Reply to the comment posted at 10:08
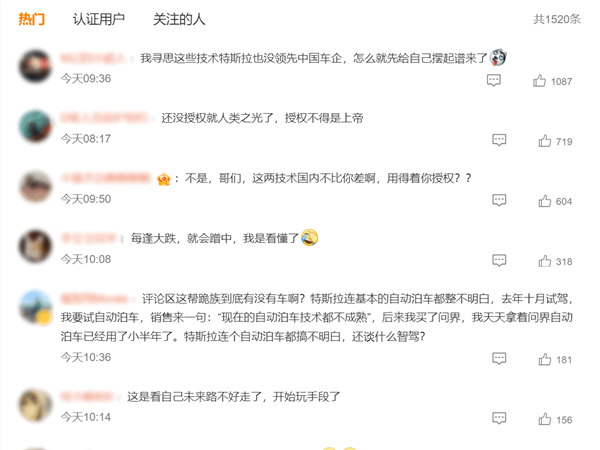The image size is (600, 450). pyautogui.click(x=499, y=260)
